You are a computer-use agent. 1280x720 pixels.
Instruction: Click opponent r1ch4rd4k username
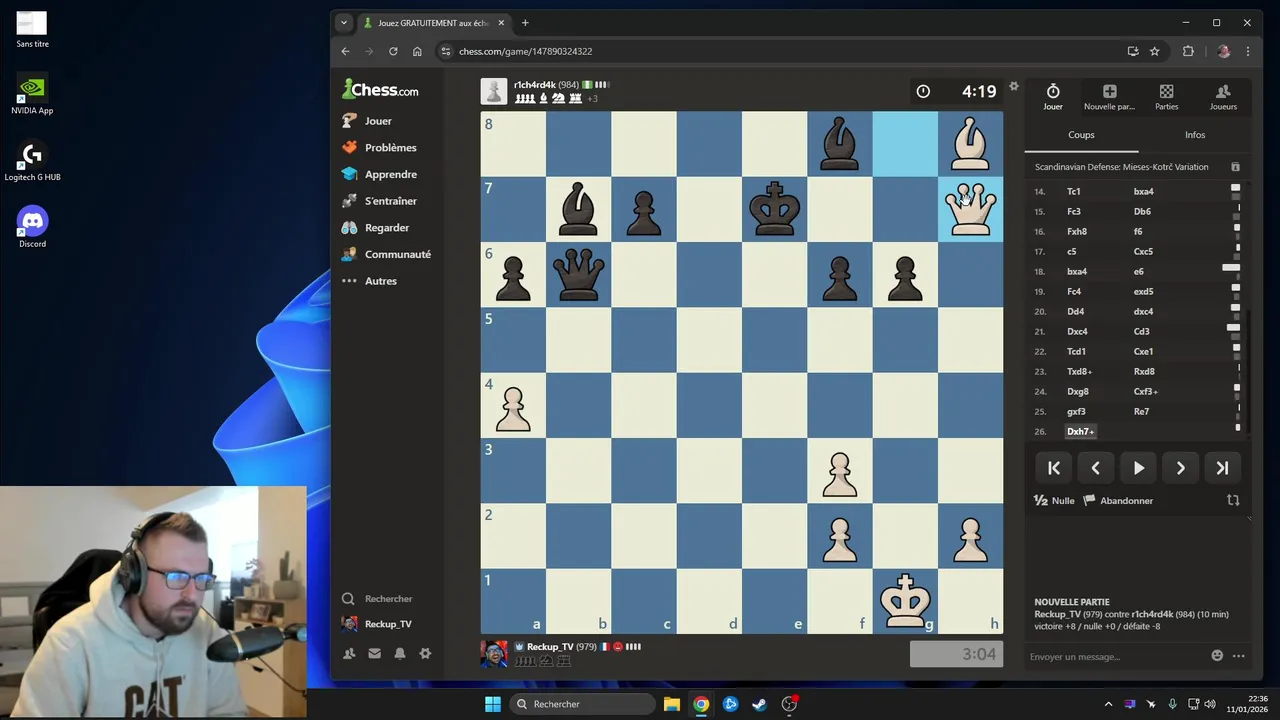tap(535, 85)
